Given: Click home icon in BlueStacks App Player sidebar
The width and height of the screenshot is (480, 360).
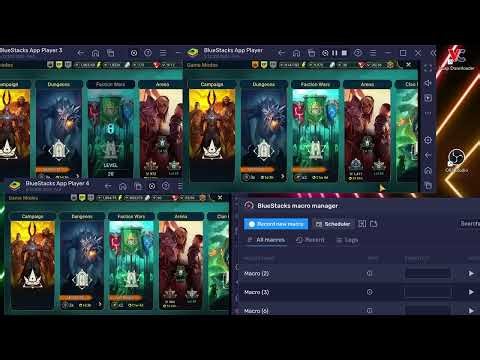Looking at the screenshot, I should pyautogui.click(x=428, y=171).
